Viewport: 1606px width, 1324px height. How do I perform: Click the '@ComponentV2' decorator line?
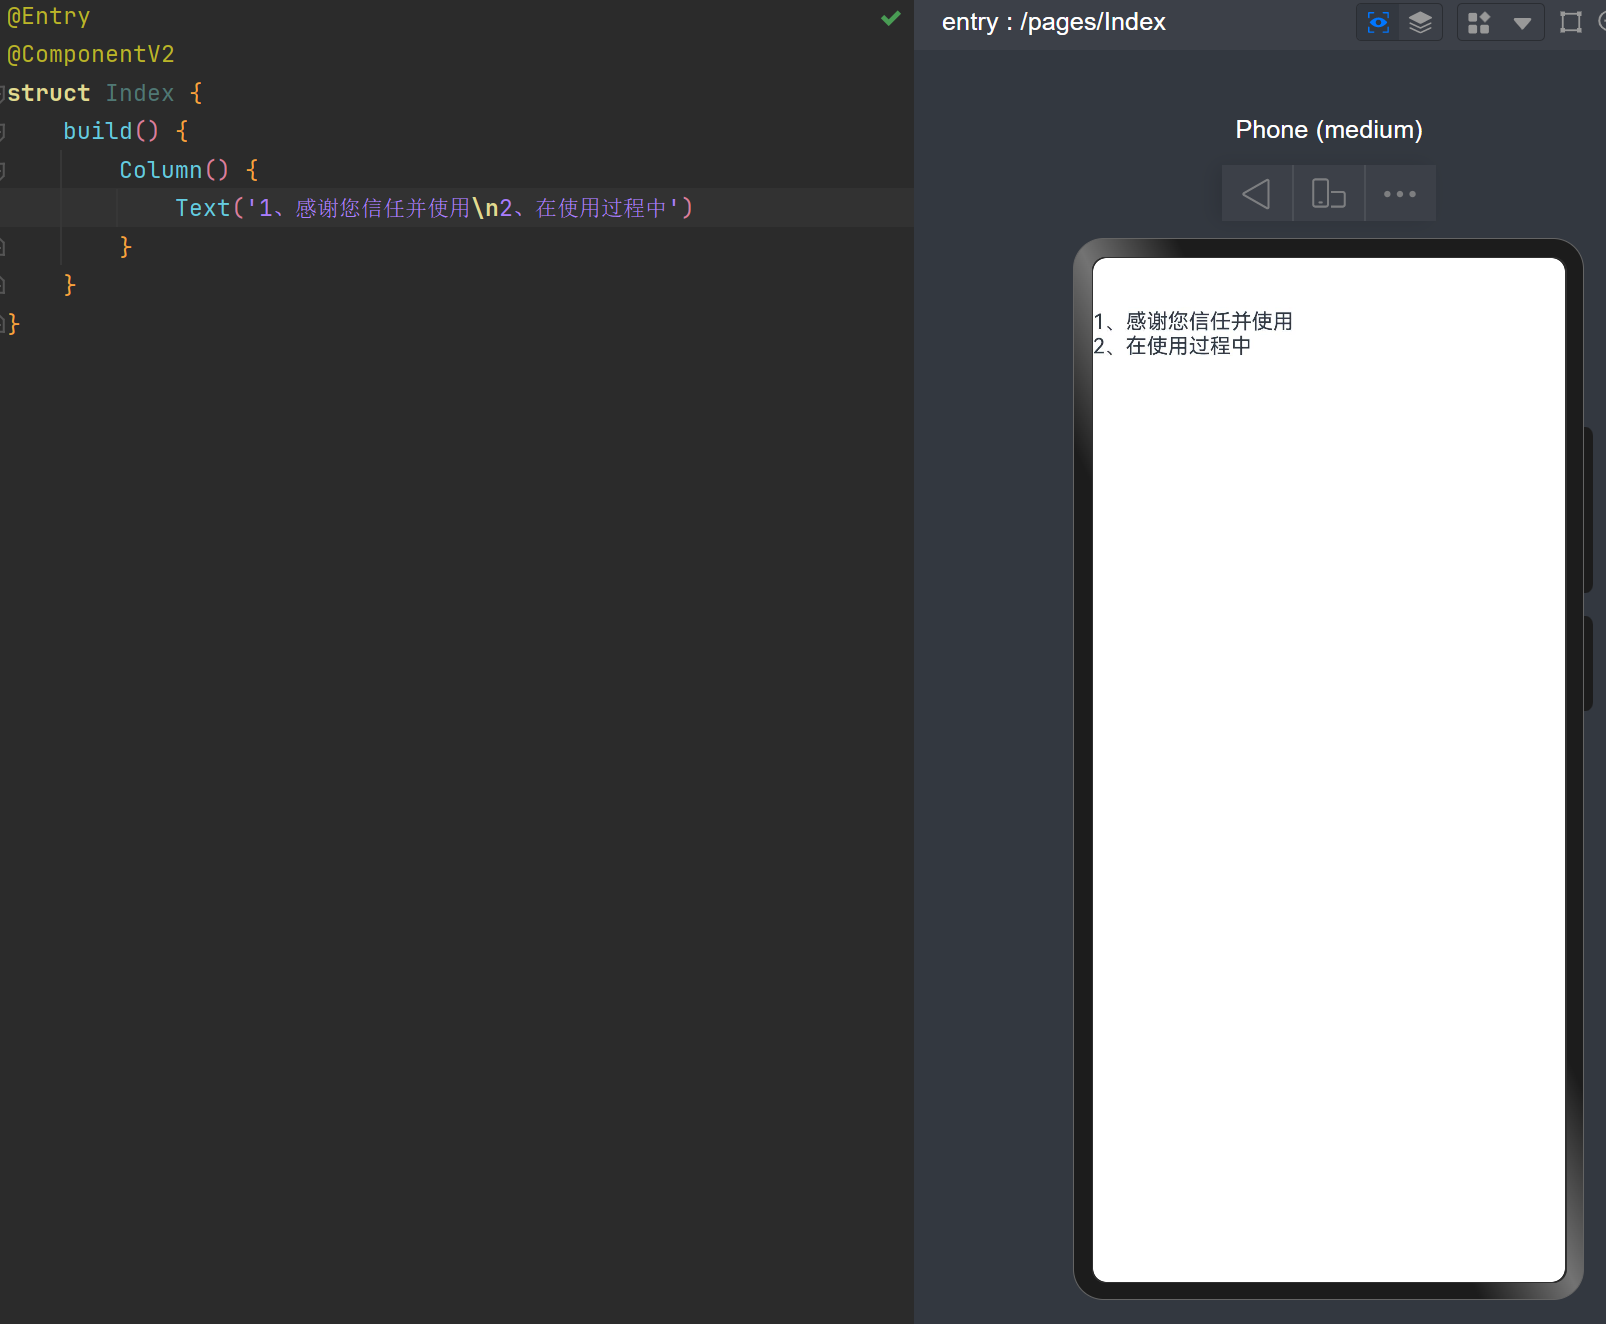click(90, 54)
